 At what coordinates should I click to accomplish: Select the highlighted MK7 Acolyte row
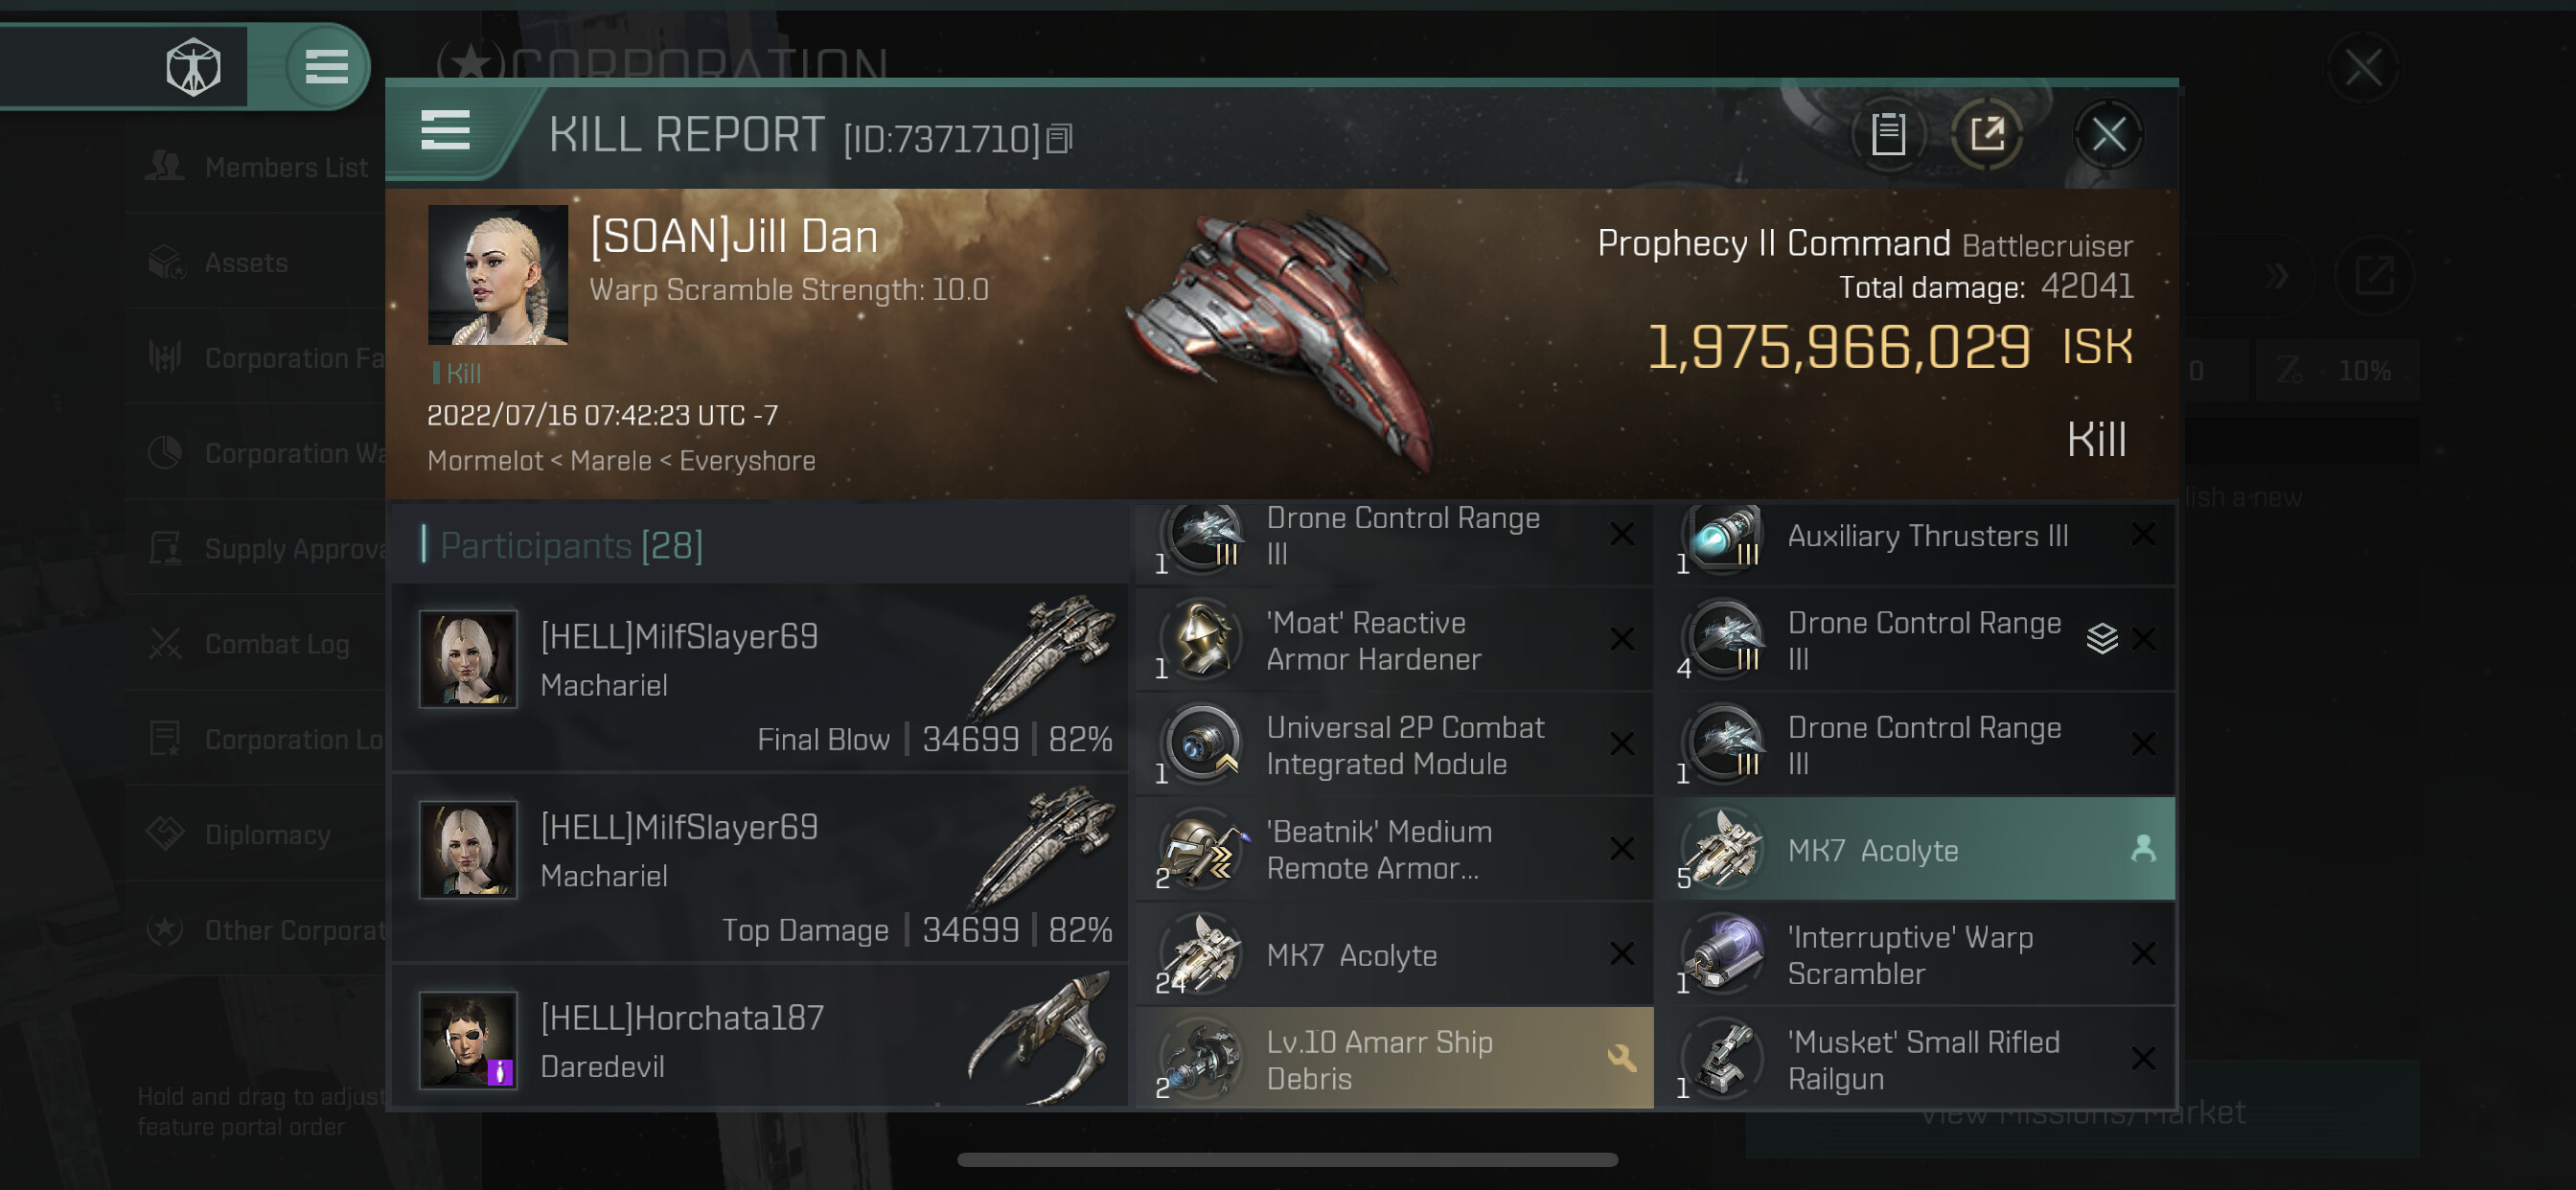pyautogui.click(x=1915, y=849)
